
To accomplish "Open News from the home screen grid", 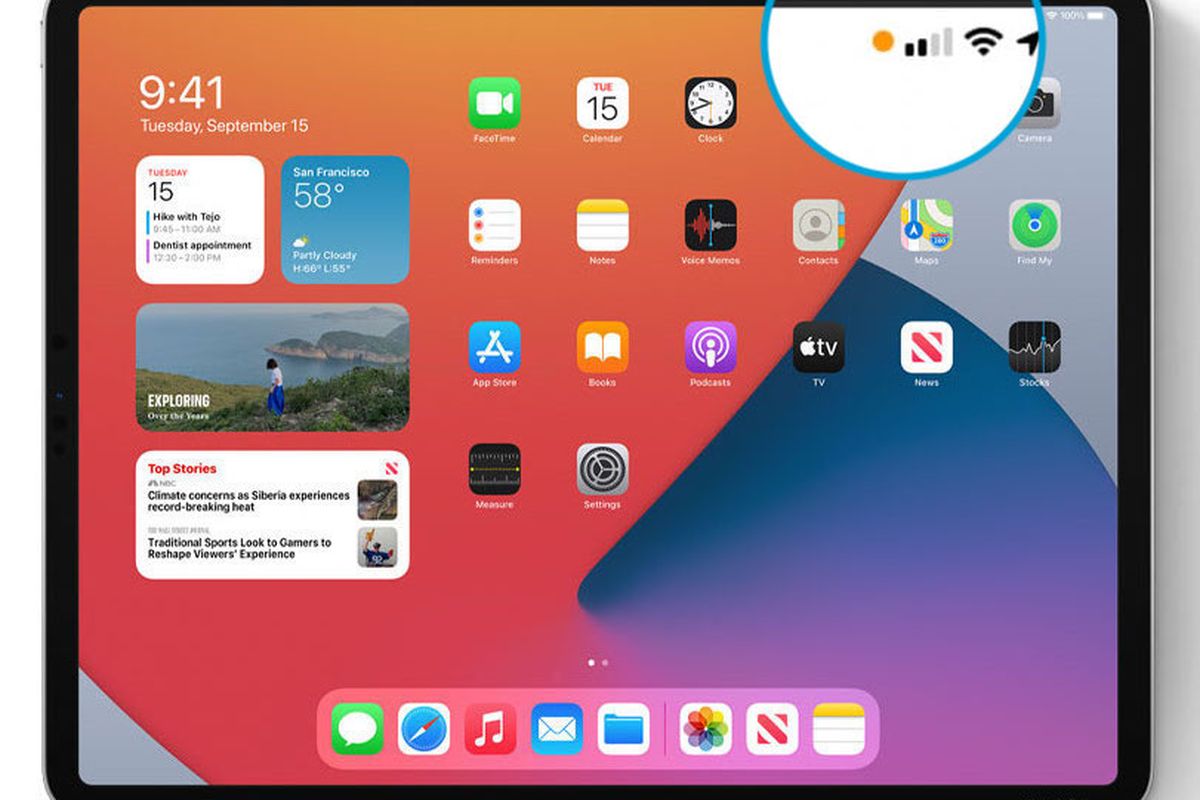I will pyautogui.click(x=927, y=347).
